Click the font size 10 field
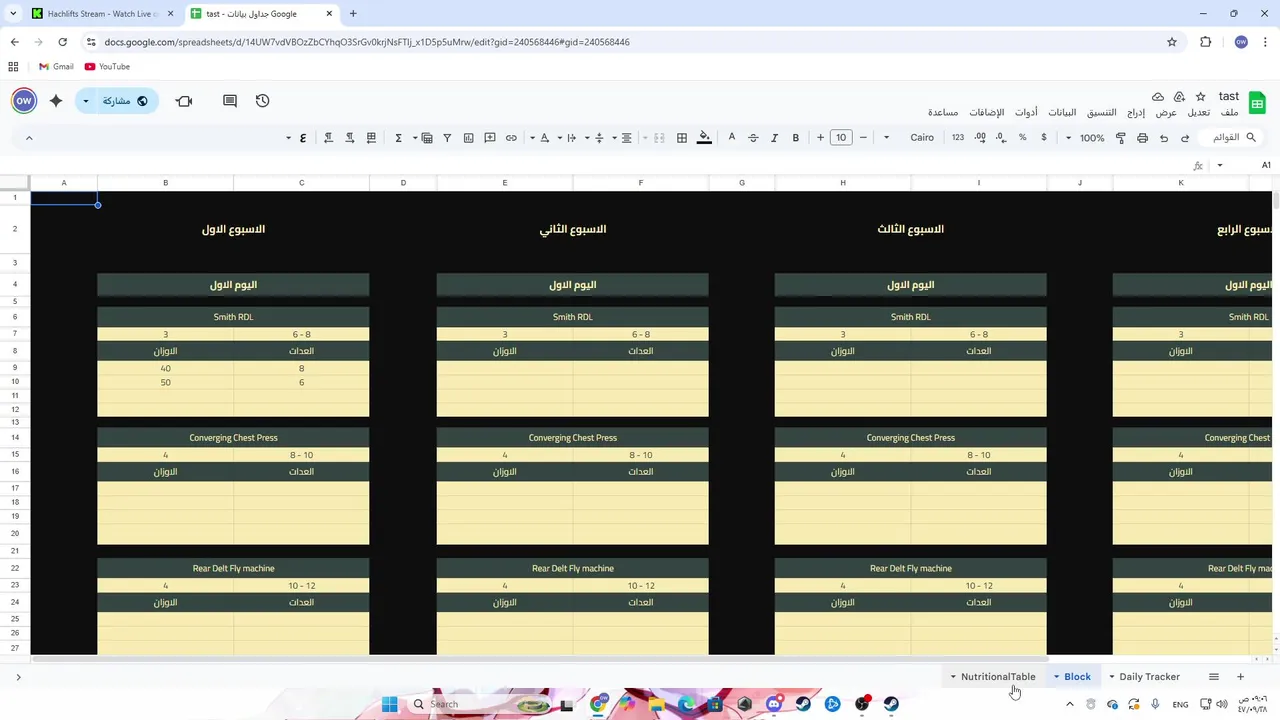The image size is (1280, 720). (841, 138)
